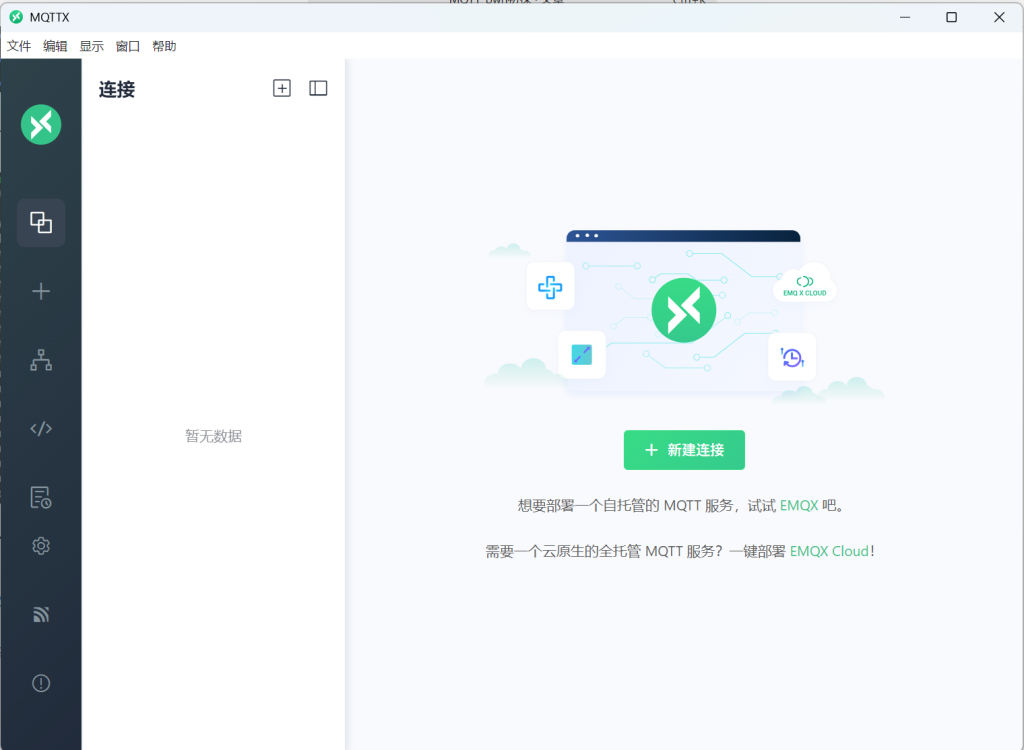
Task: Follow the EMQX link
Action: [x=798, y=506]
